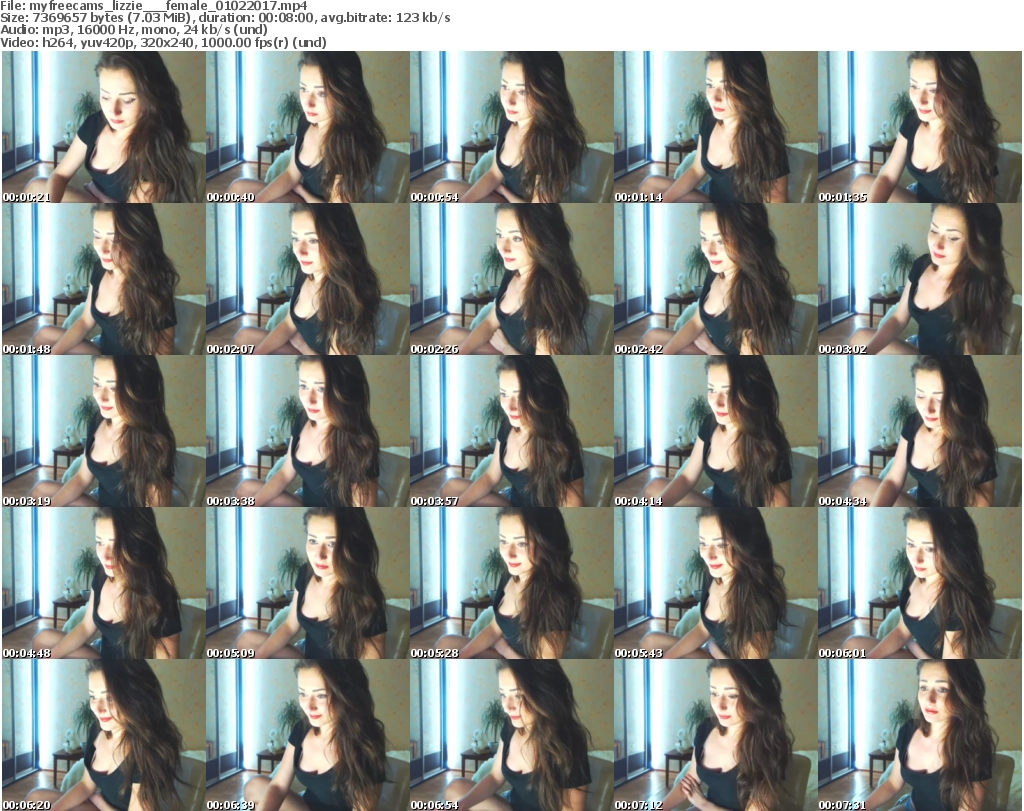
Task: Click the frame stamped 00:03:38
Action: pyautogui.click(x=308, y=431)
